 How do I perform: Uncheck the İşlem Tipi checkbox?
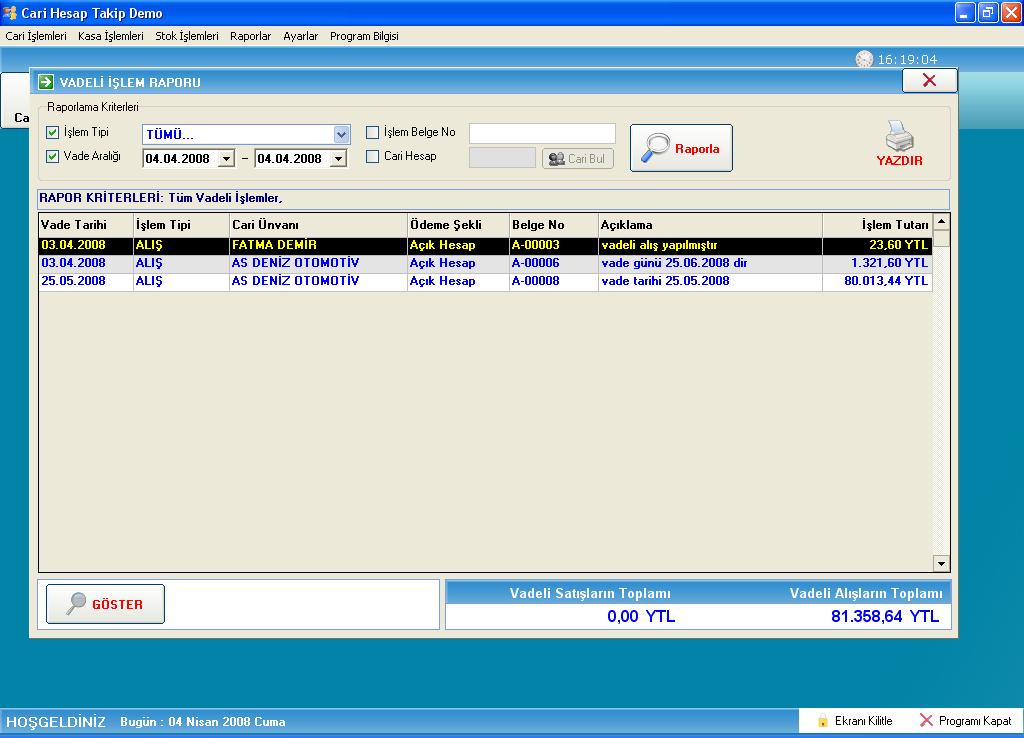coord(53,132)
